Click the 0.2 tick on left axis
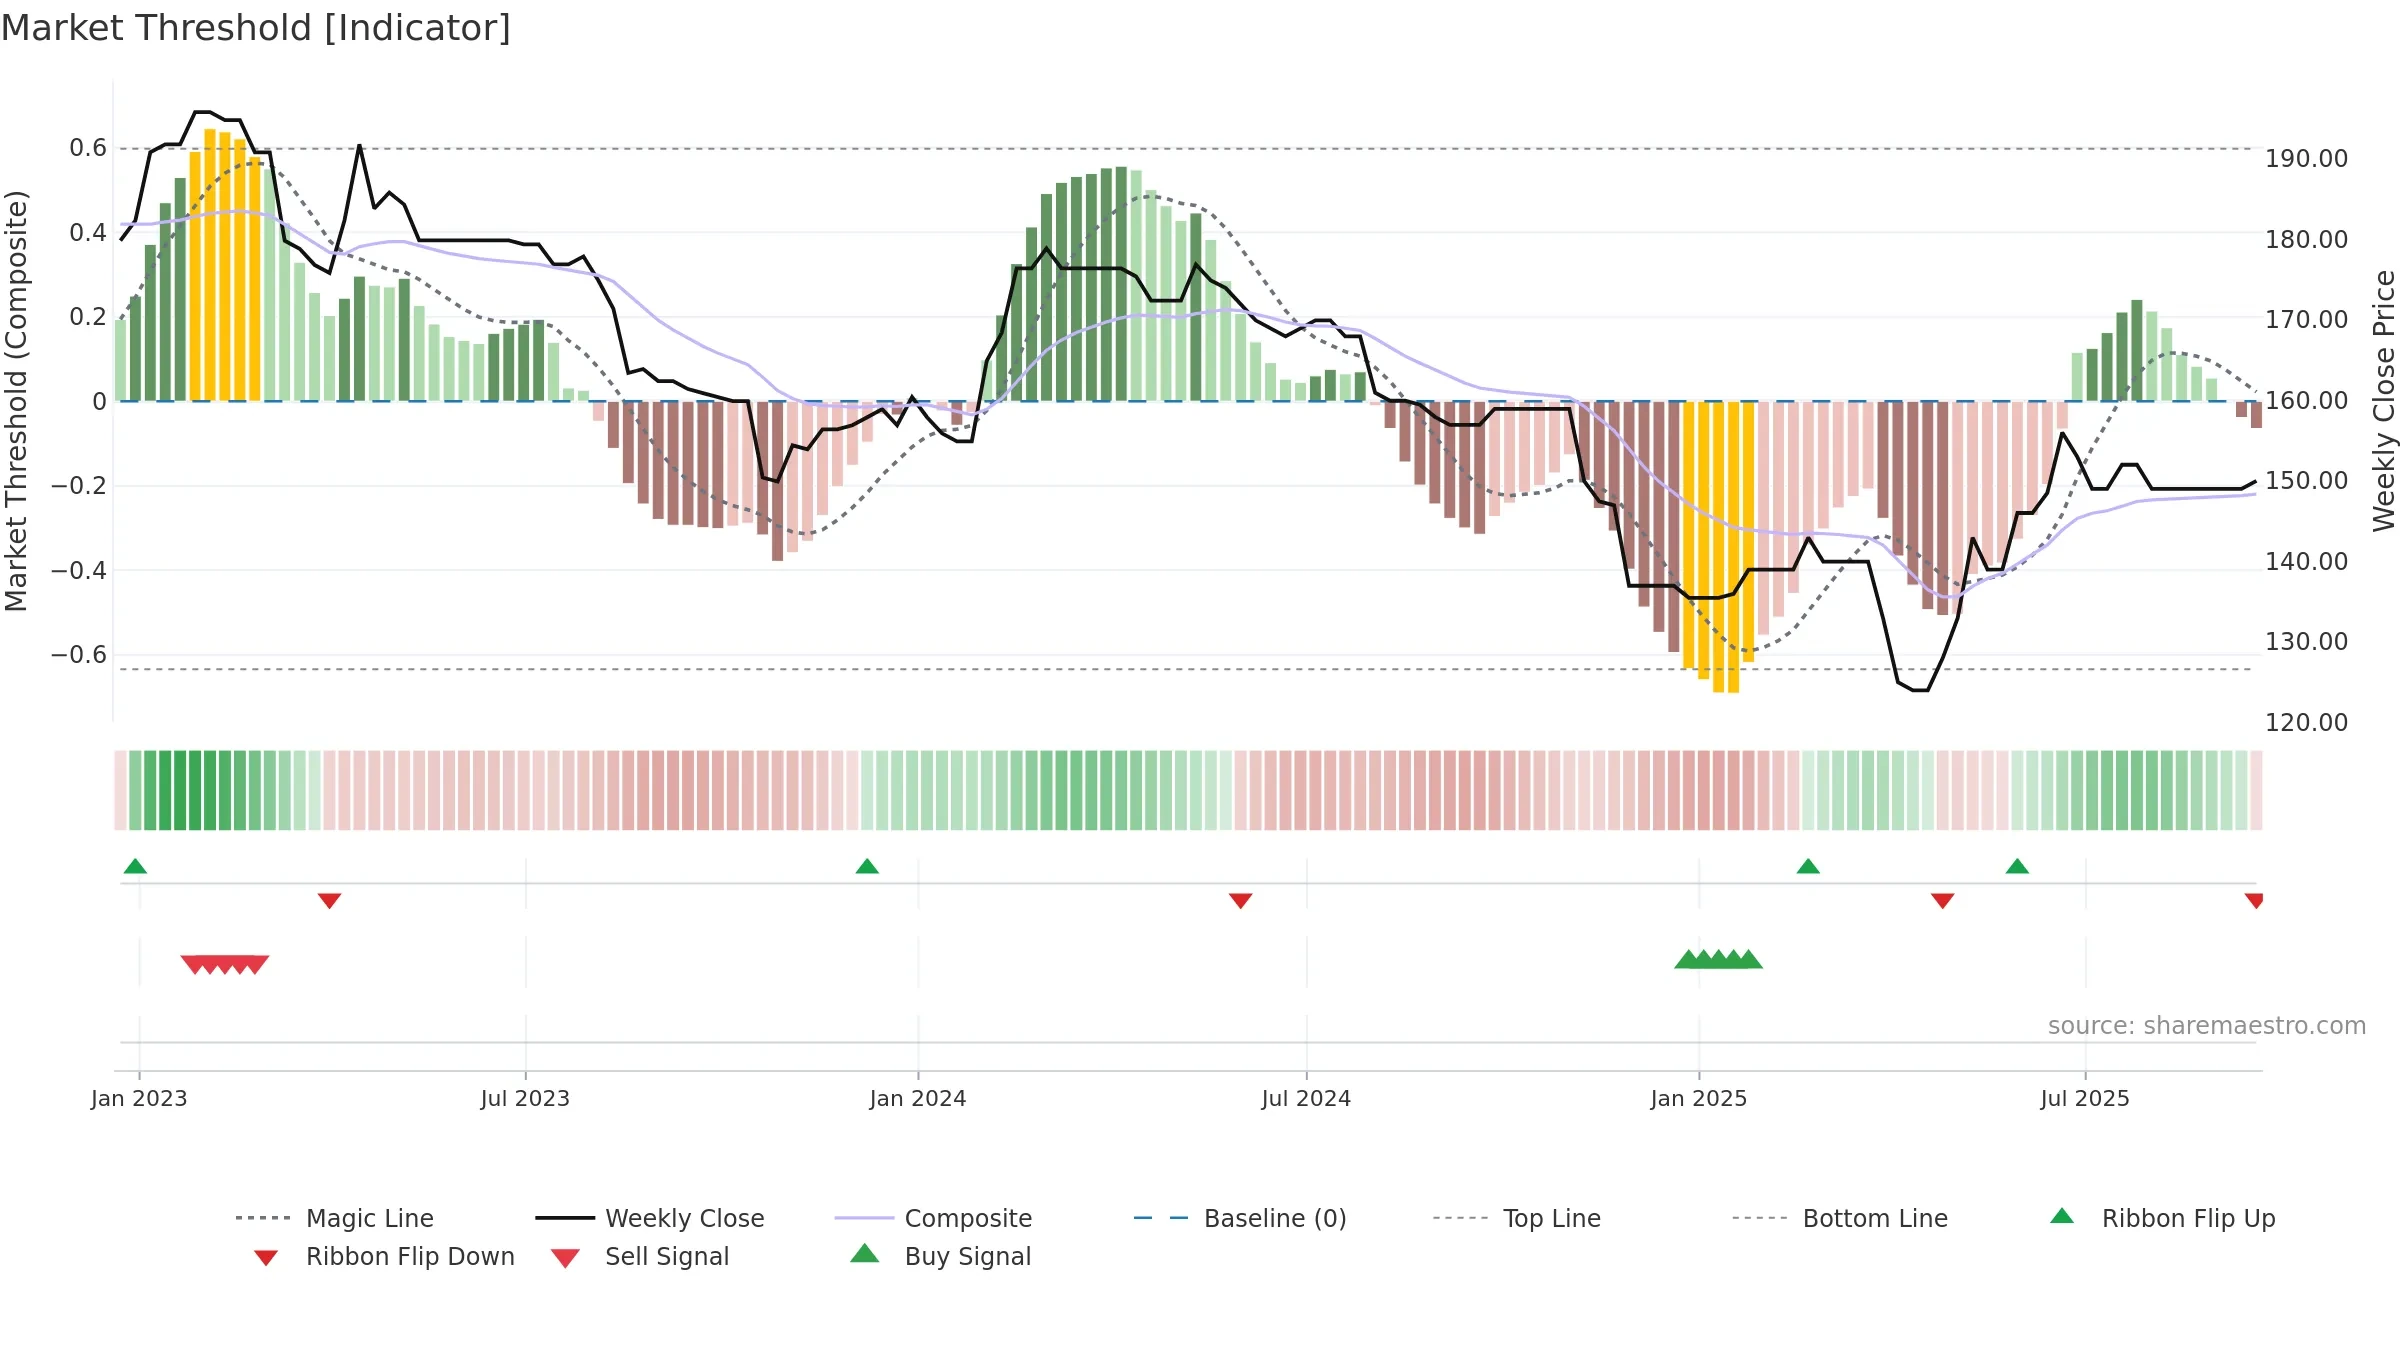The height and width of the screenshot is (1350, 2400). pos(88,317)
